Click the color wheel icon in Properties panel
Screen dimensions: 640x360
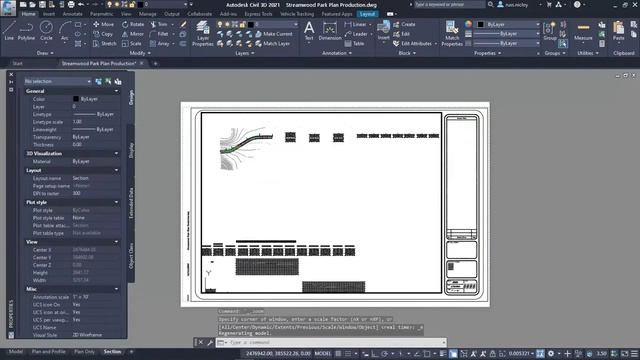468,24
